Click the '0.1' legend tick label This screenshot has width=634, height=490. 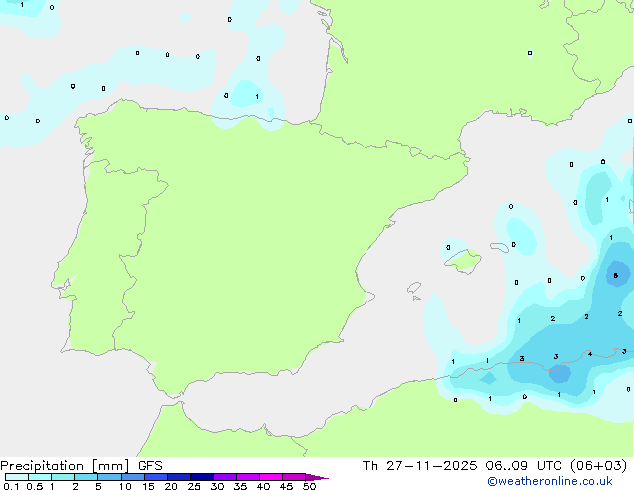pos(11,486)
